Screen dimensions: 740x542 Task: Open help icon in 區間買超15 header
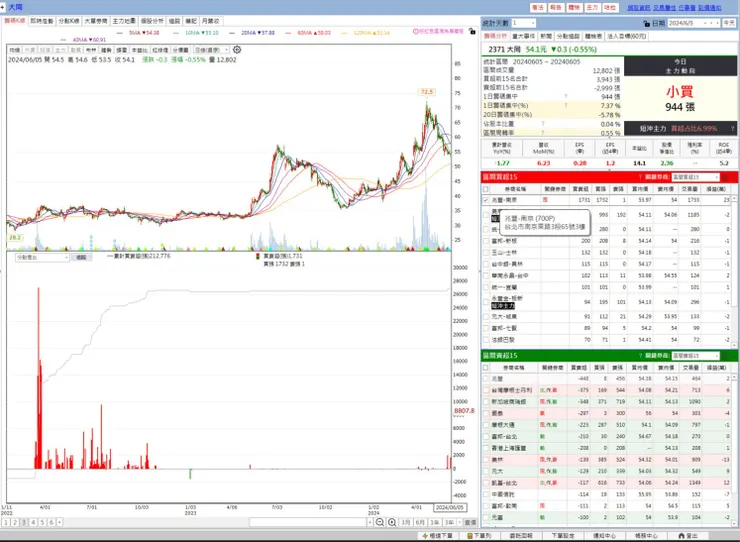click(640, 177)
